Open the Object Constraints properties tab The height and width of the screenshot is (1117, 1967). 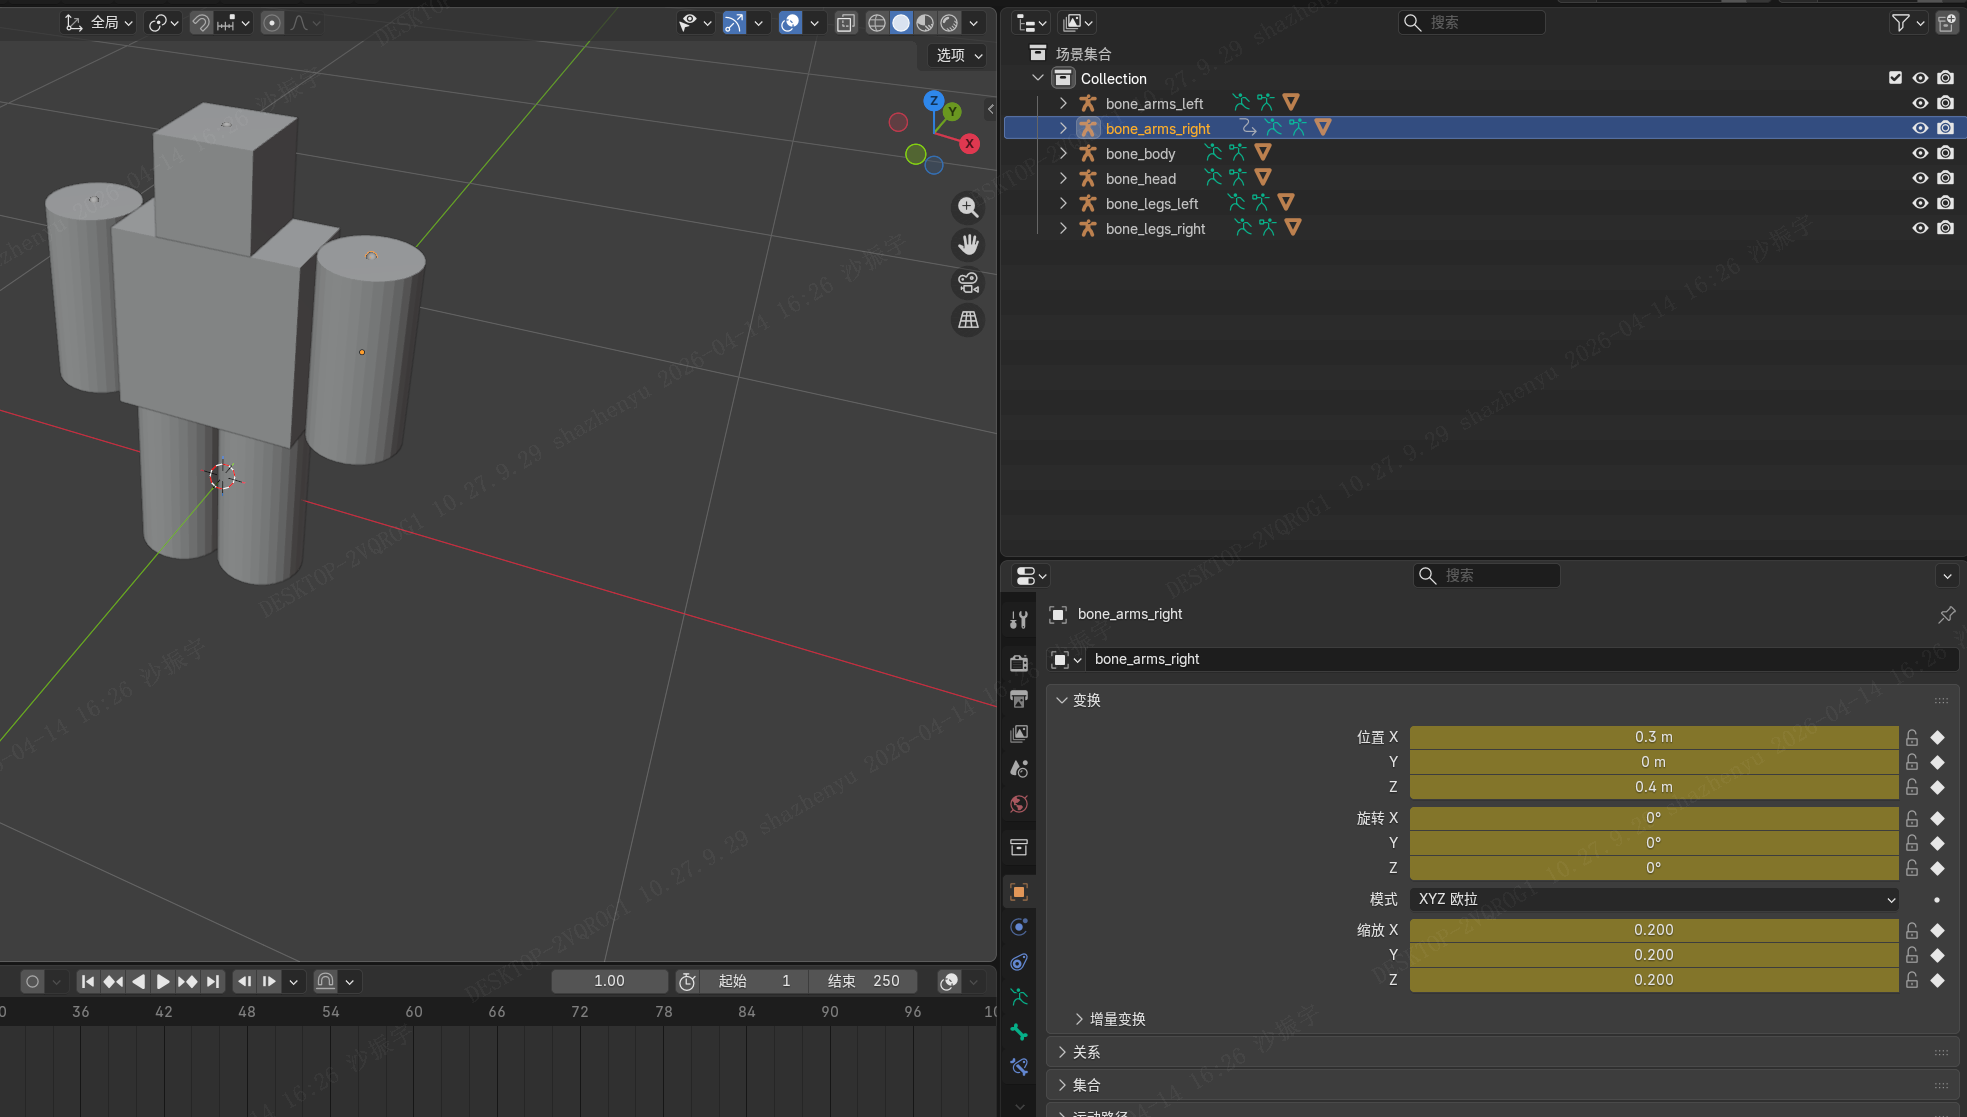tap(1019, 962)
